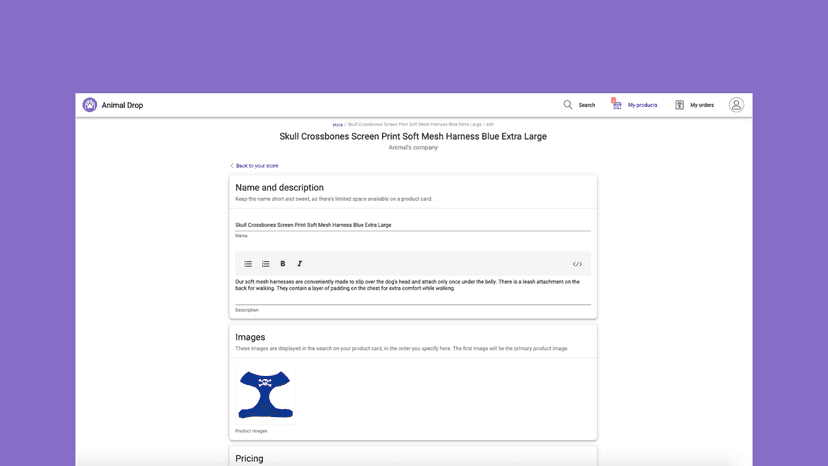
Task: Click the product name breadcrumb entry
Action: (415, 125)
